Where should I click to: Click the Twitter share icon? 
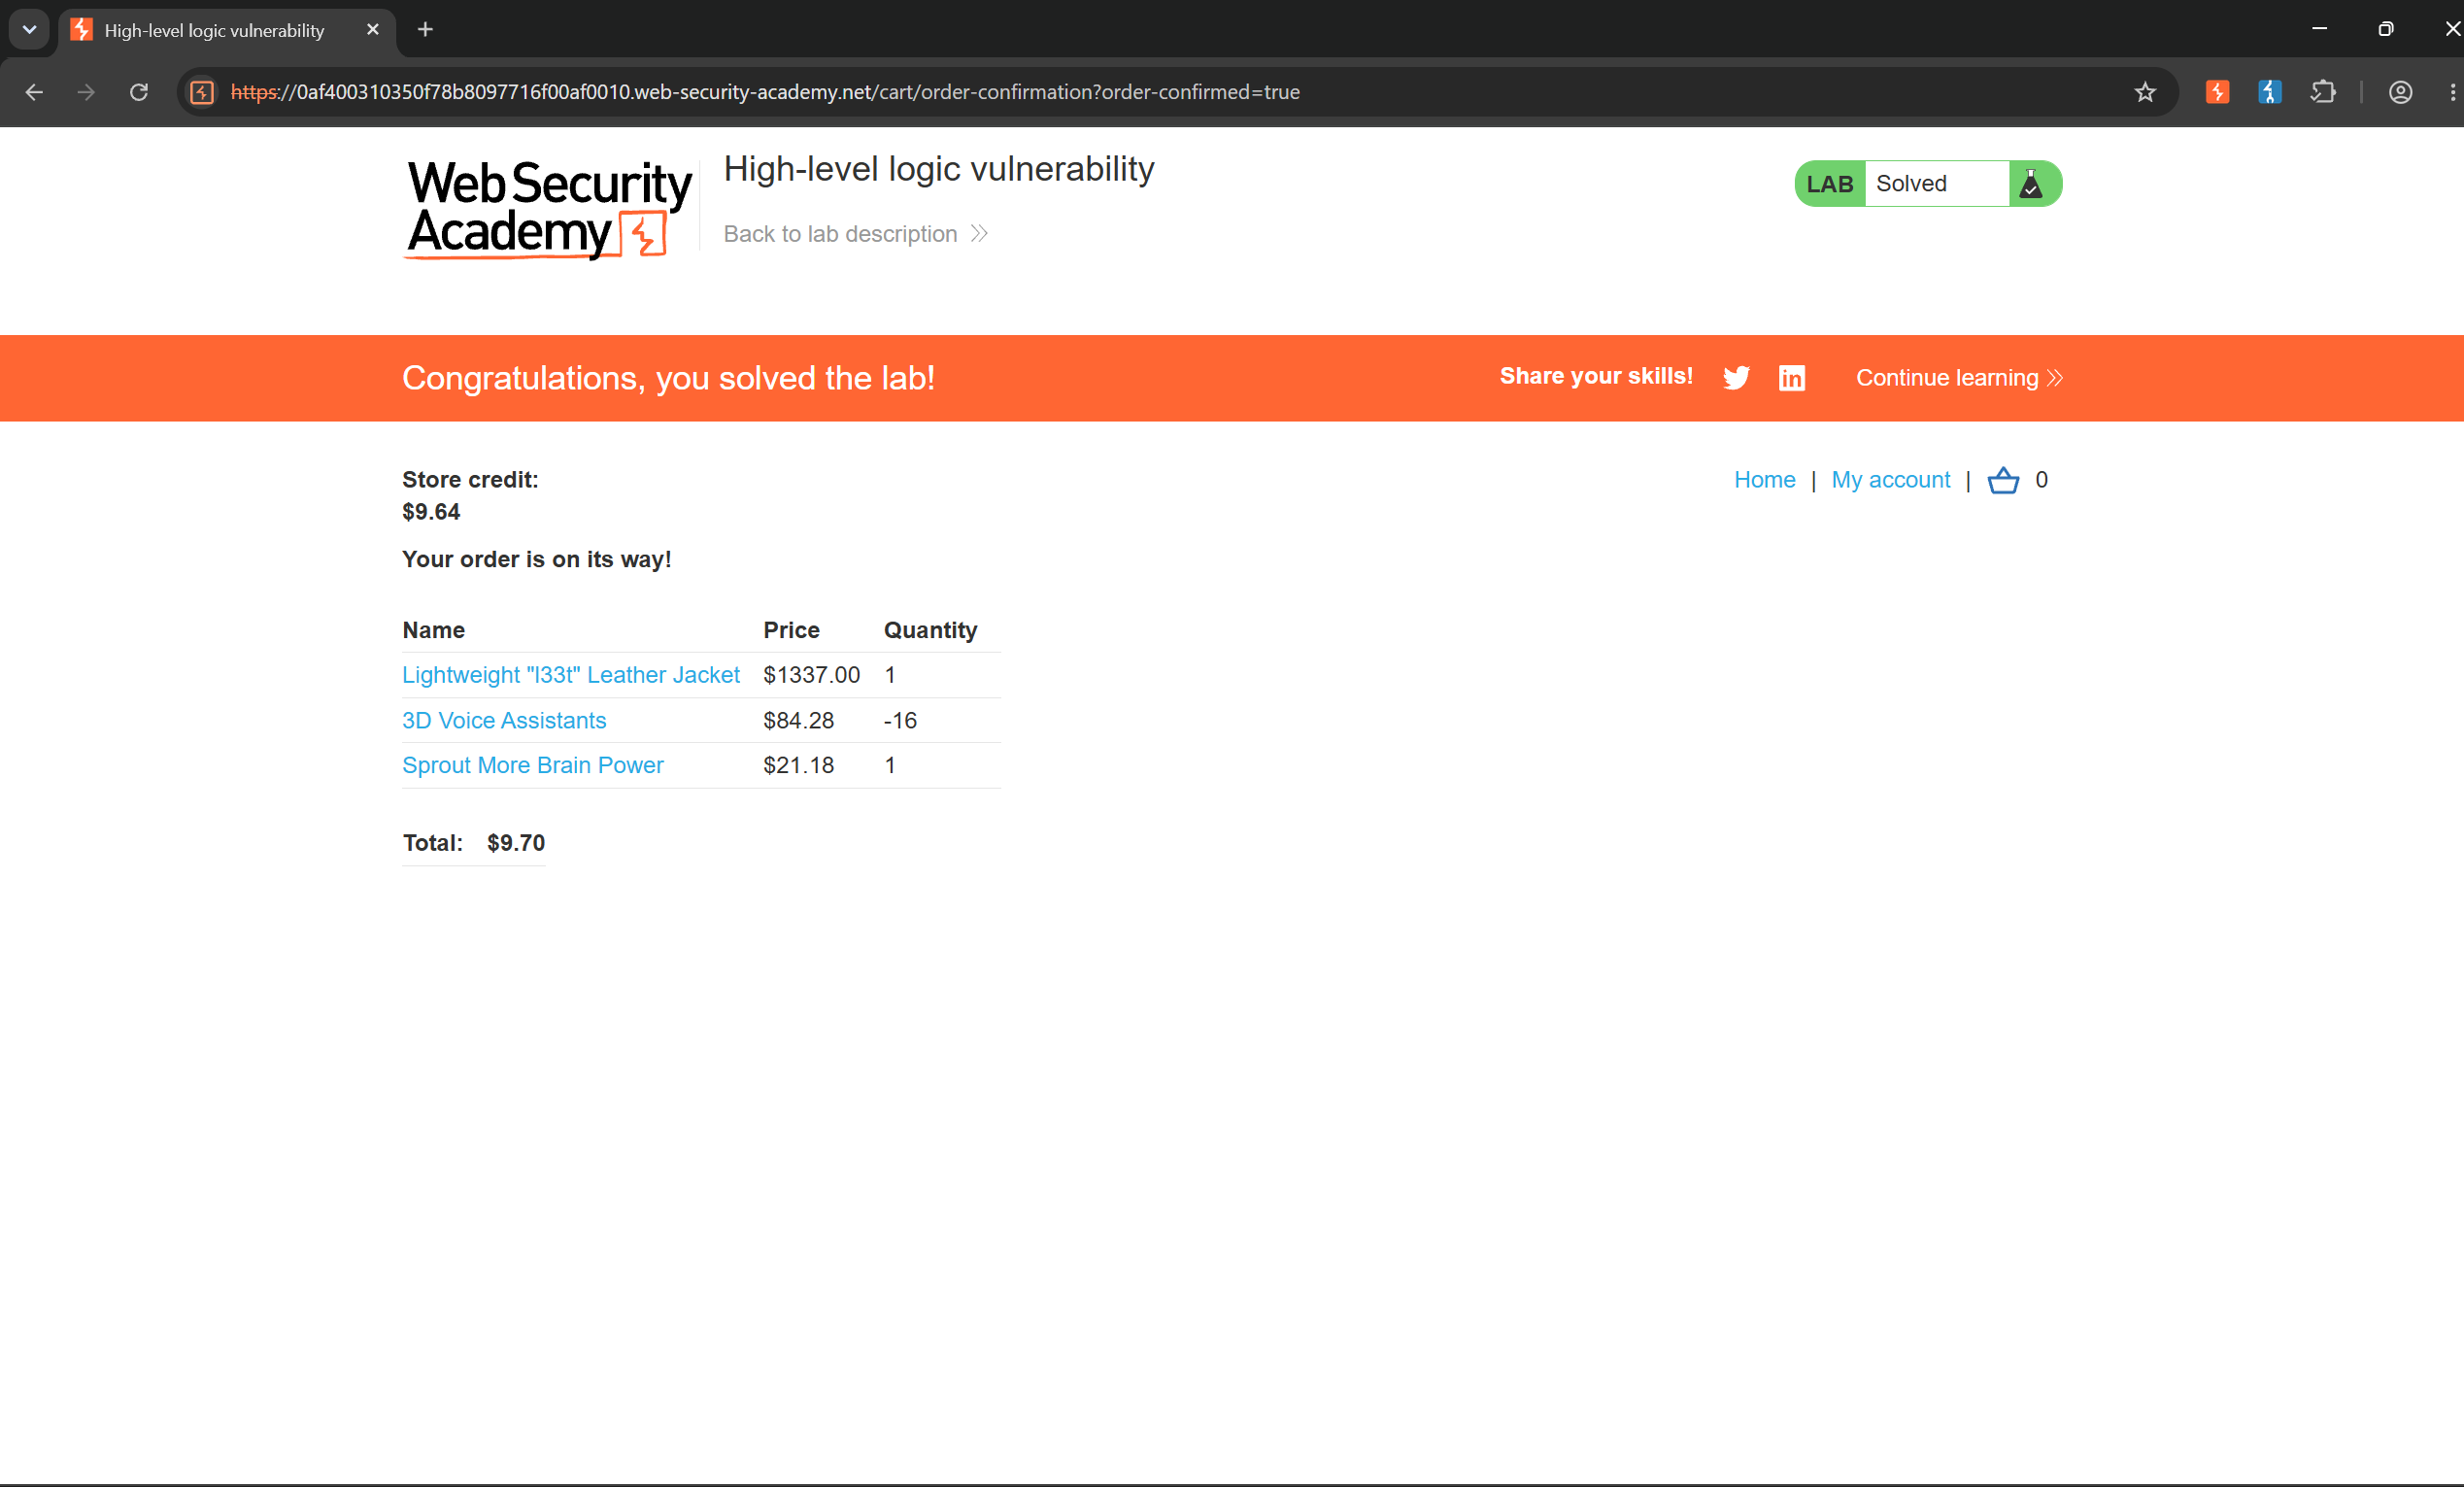click(x=1736, y=378)
